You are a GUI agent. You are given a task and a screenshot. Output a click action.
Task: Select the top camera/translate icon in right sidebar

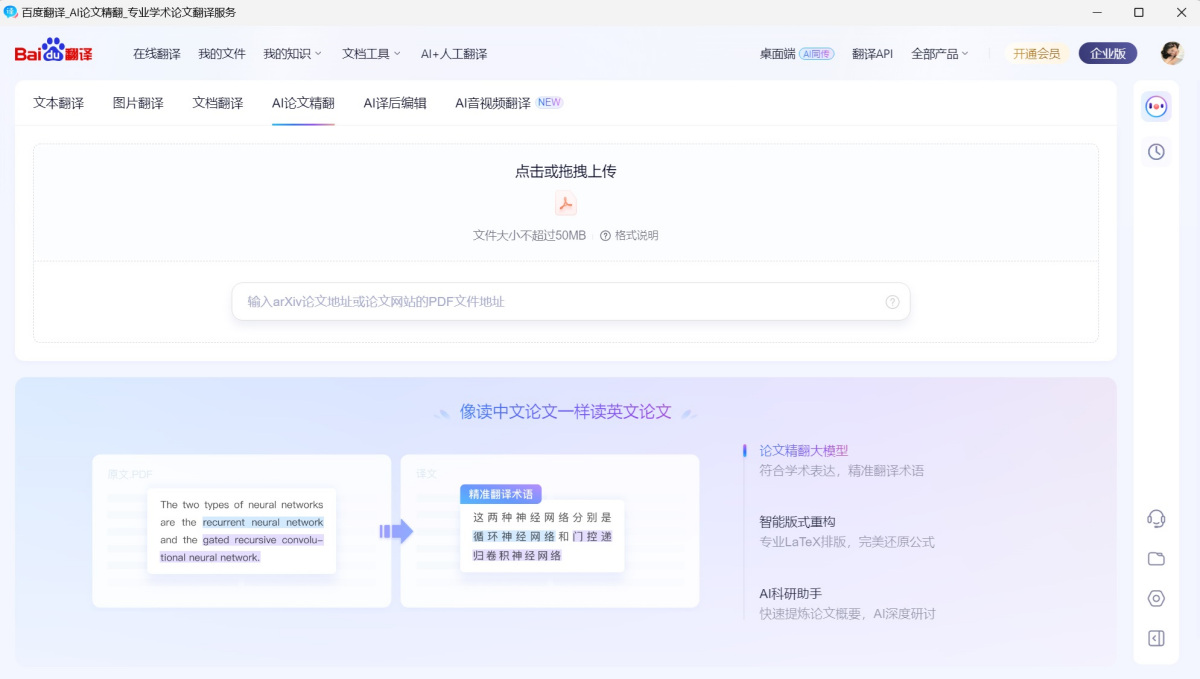[1156, 106]
